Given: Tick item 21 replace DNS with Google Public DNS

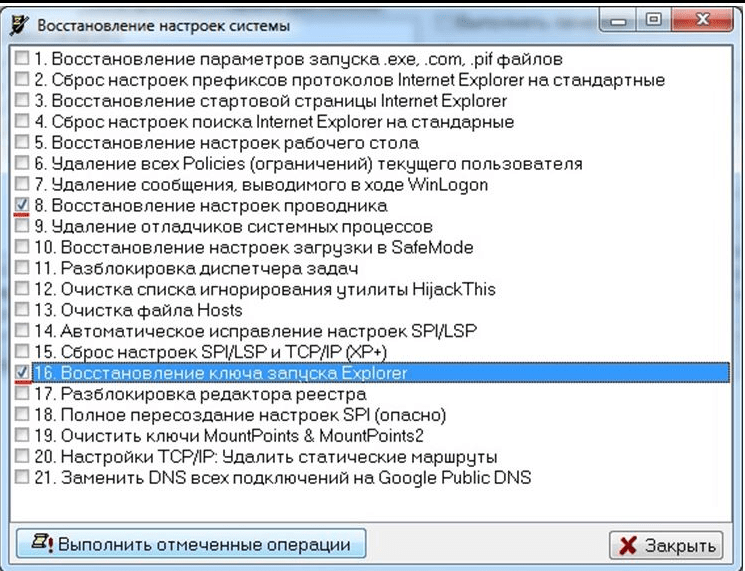Looking at the screenshot, I should pos(21,476).
